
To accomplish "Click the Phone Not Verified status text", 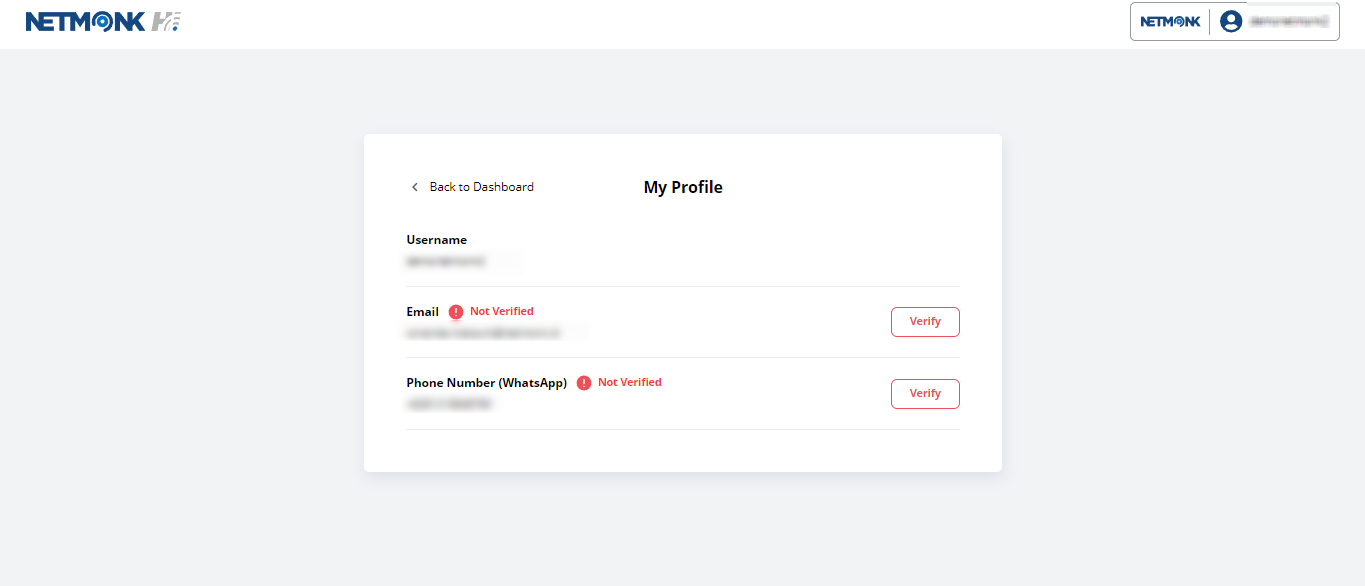I will tap(630, 382).
